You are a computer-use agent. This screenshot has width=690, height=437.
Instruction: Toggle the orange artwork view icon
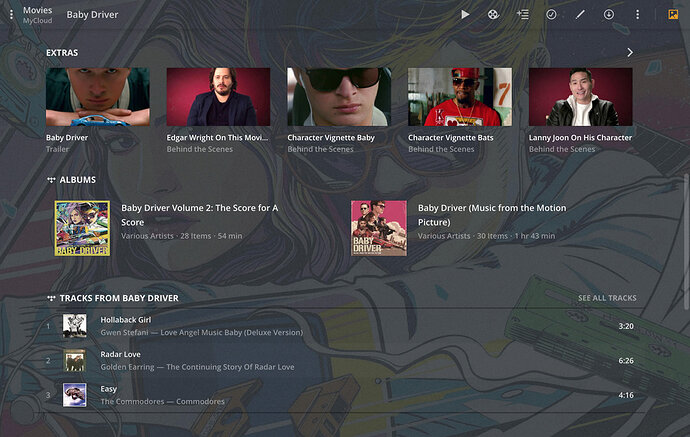[x=673, y=15]
